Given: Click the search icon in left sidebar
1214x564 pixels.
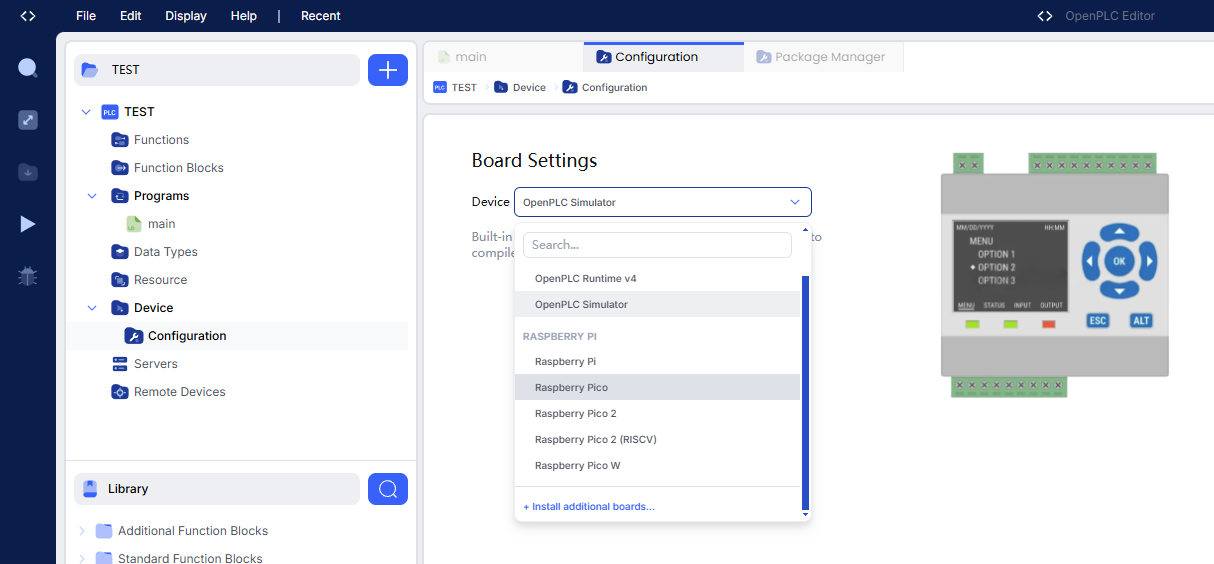Looking at the screenshot, I should 28,68.
